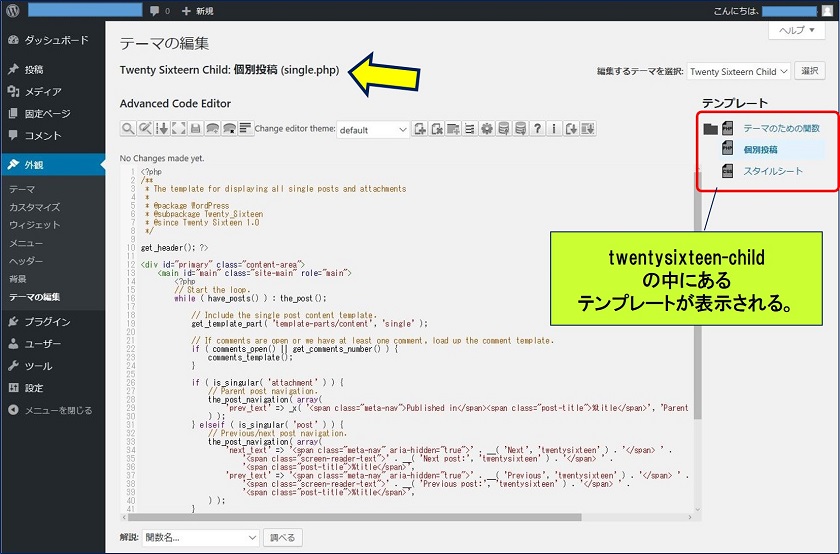Click the first database backup icon
840x554 pixels.
click(x=504, y=129)
